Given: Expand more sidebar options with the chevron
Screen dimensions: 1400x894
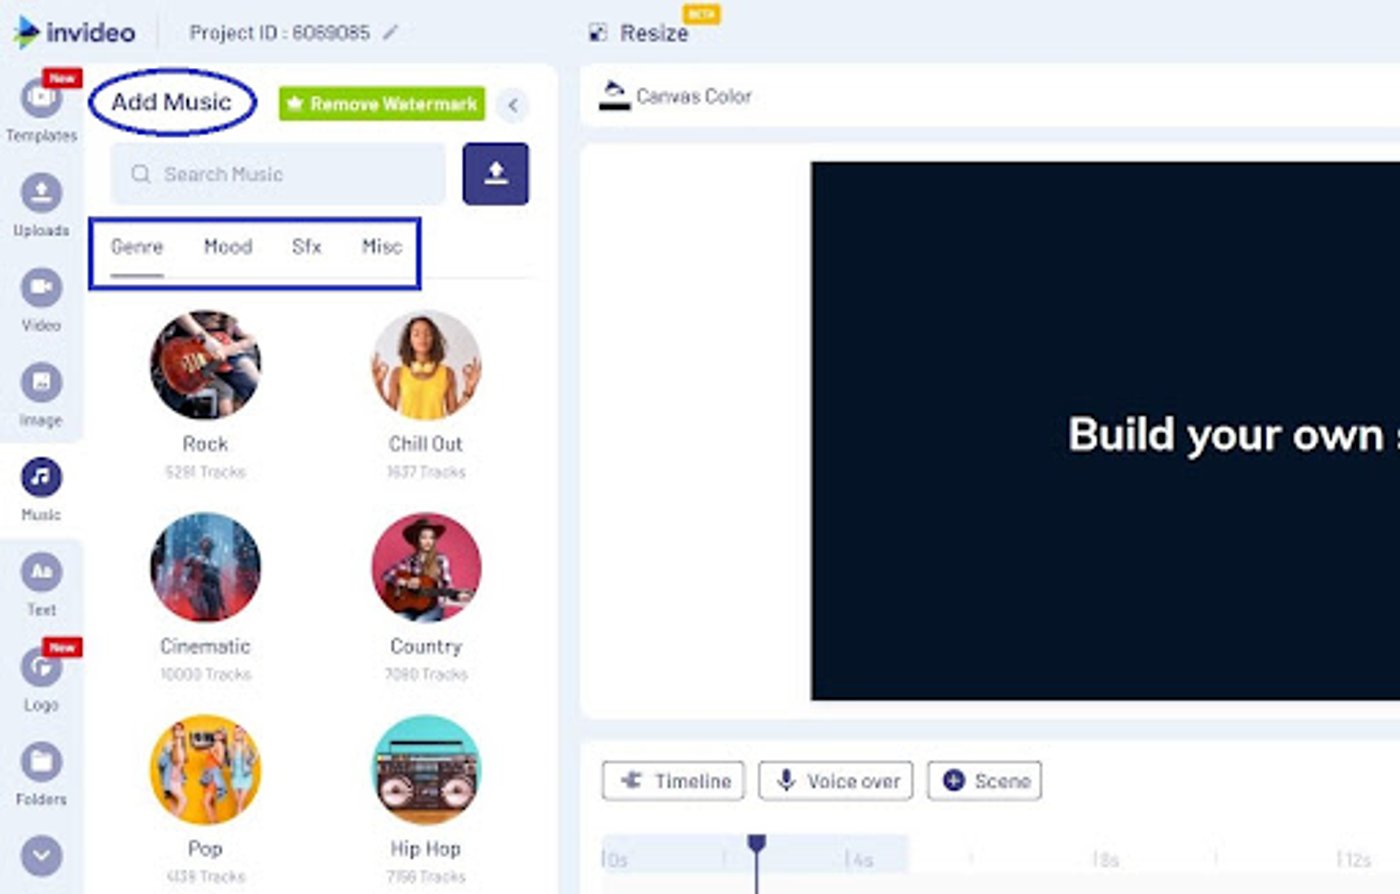Looking at the screenshot, I should click(x=41, y=855).
